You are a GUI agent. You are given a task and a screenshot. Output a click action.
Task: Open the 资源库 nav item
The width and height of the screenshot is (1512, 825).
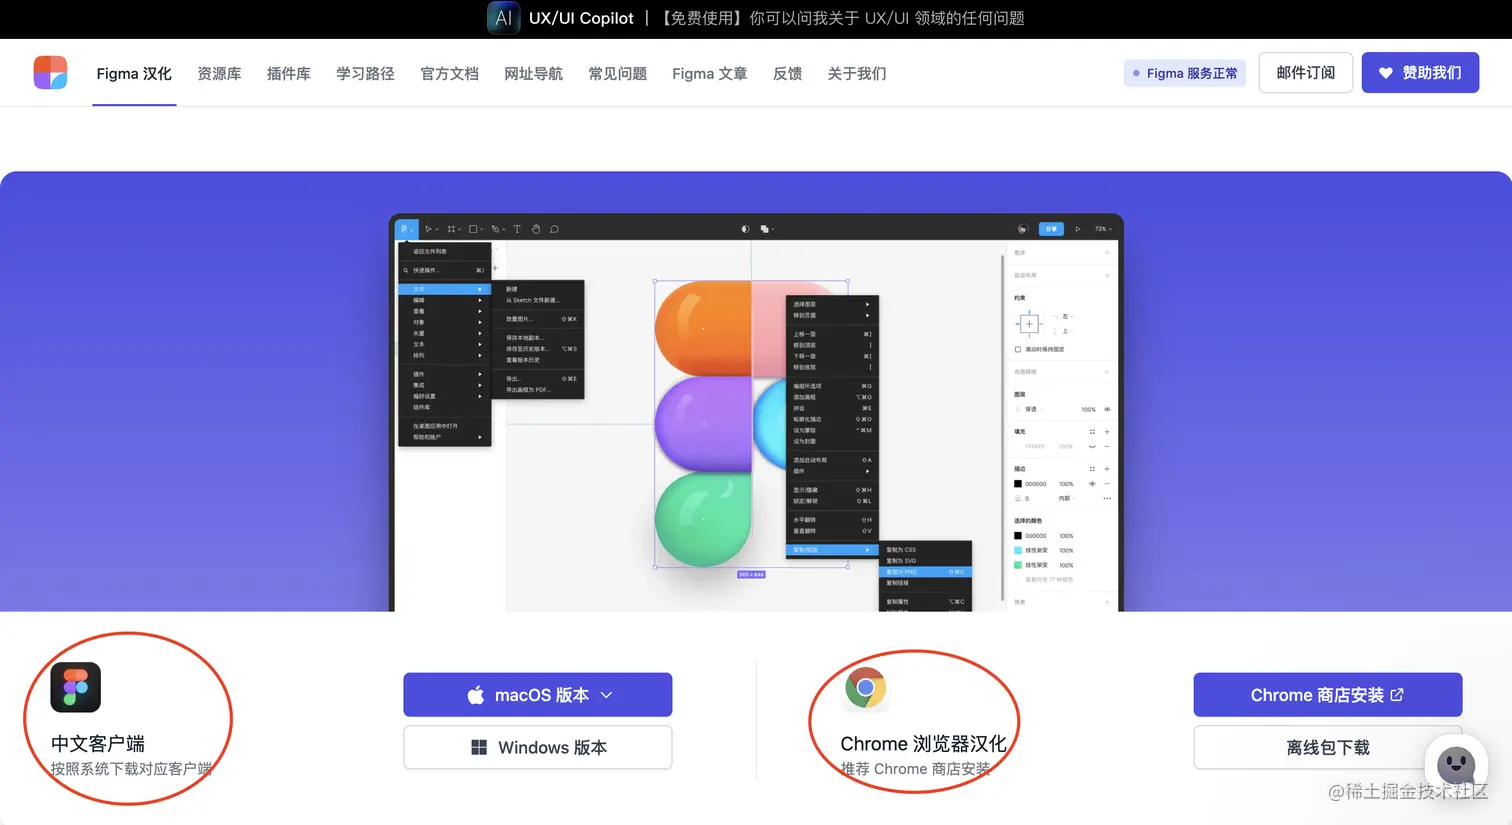pos(219,74)
